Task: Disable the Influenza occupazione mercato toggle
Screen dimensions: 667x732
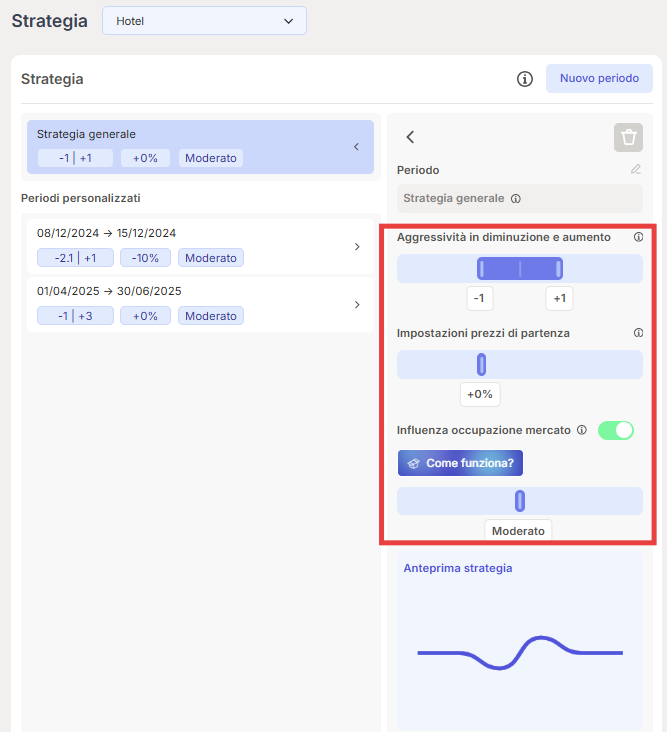Action: point(616,430)
